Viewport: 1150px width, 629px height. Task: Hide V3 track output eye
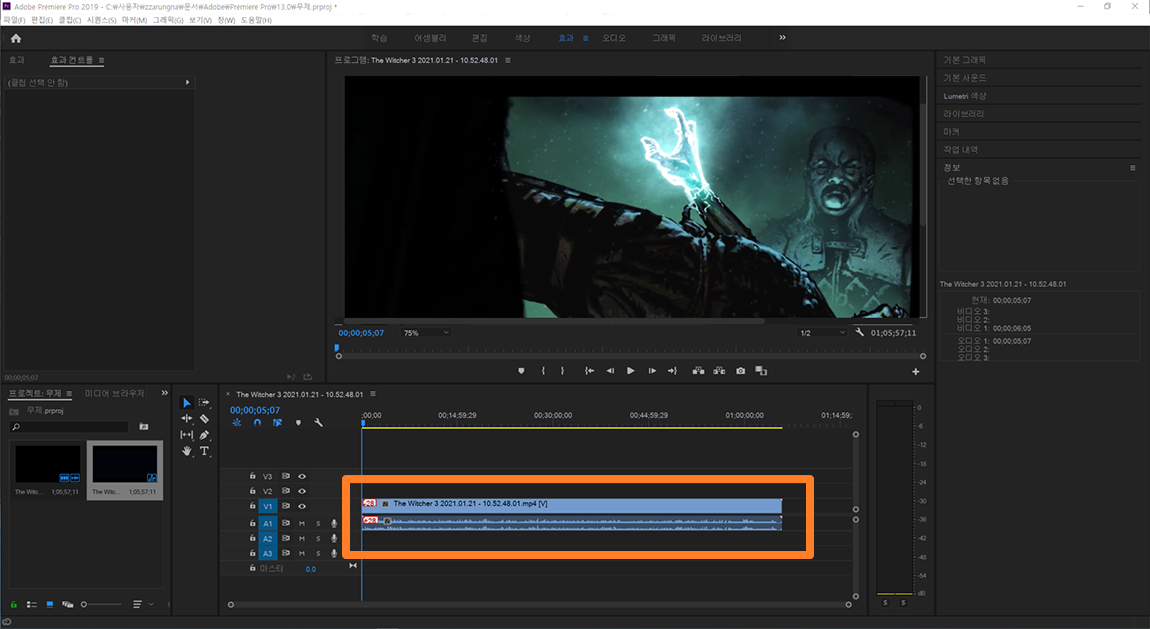[302, 477]
